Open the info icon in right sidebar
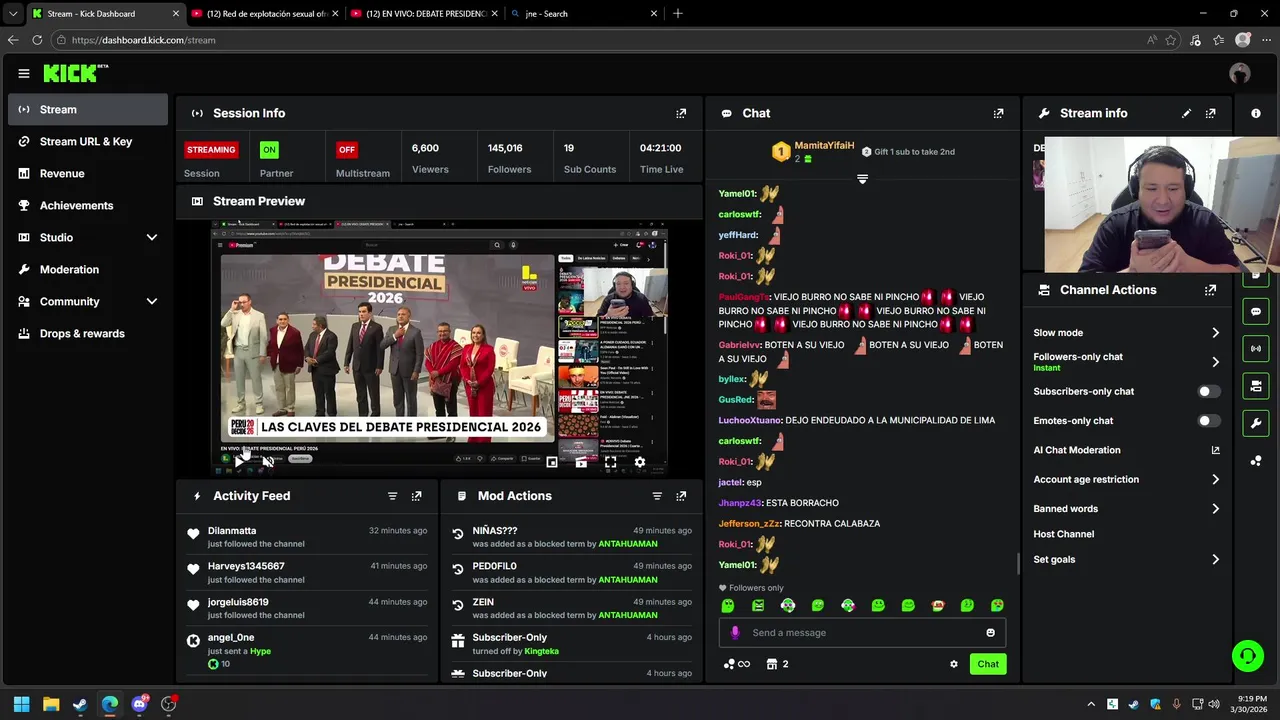Image resolution: width=1280 pixels, height=720 pixels. click(x=1256, y=113)
